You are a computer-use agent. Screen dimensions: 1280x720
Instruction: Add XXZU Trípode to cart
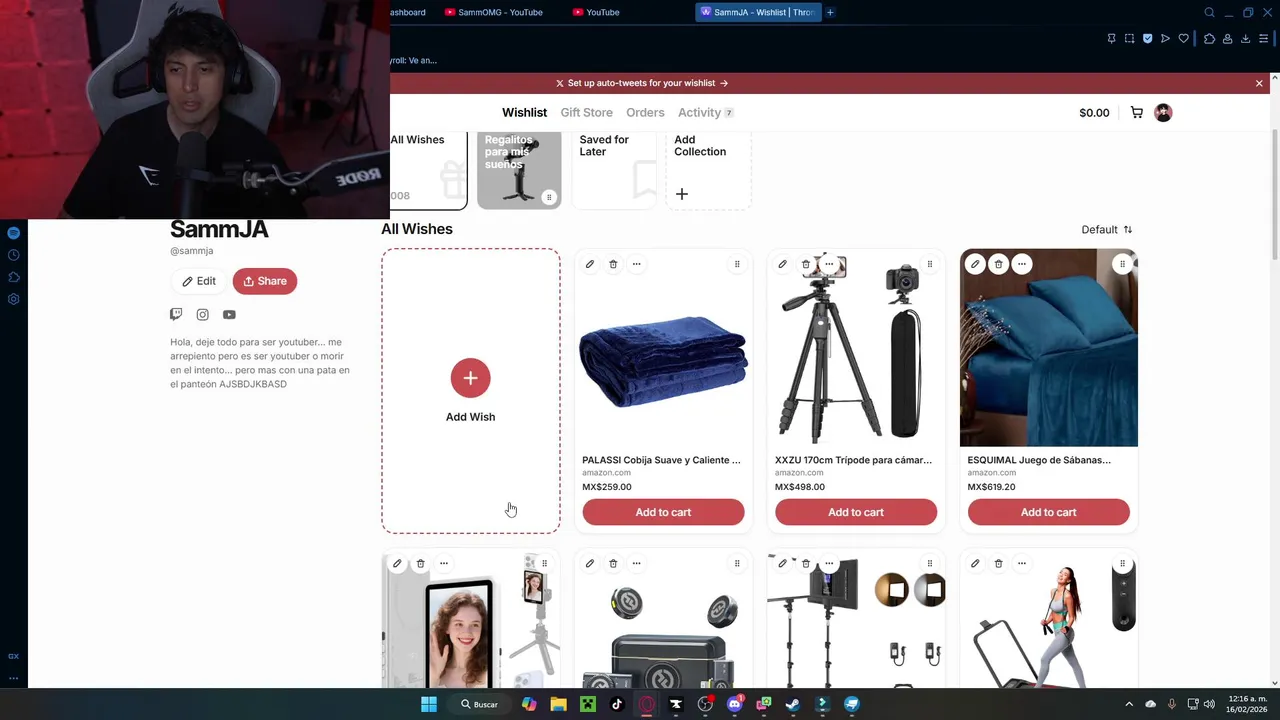(856, 512)
